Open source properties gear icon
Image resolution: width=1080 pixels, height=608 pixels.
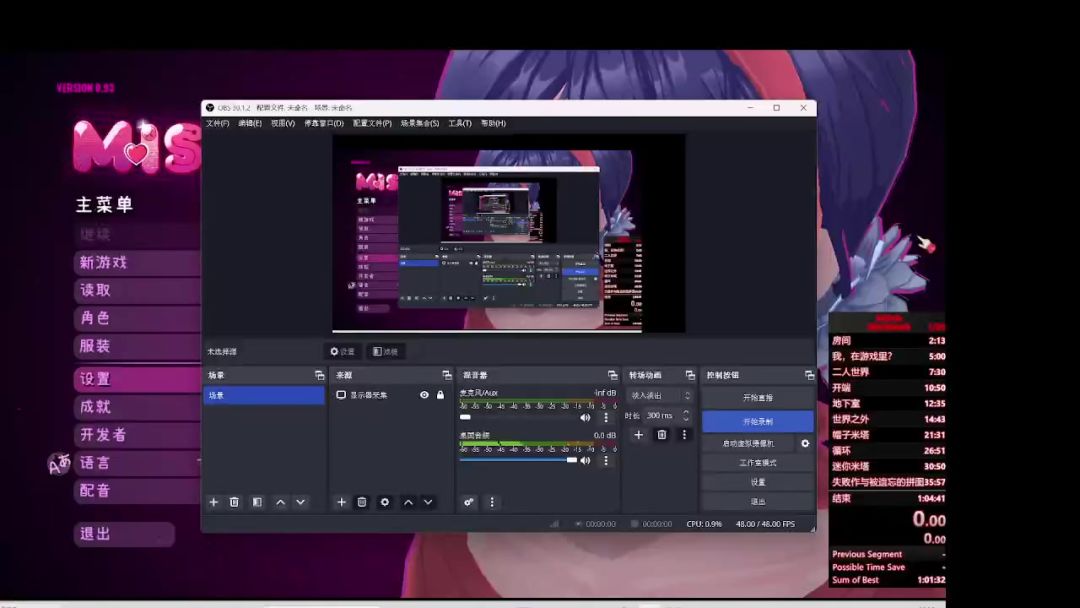(384, 502)
